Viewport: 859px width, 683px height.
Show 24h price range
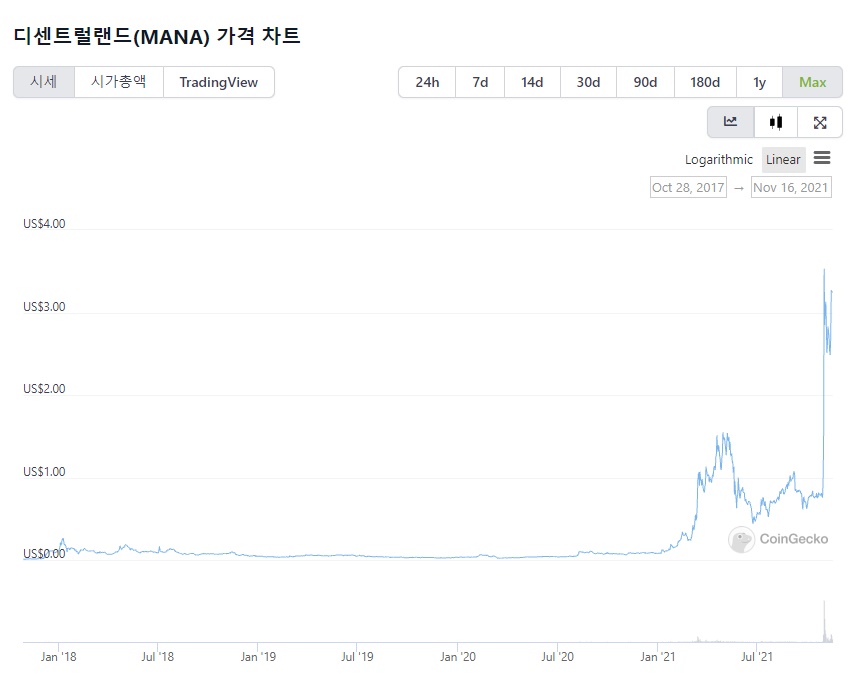click(427, 82)
